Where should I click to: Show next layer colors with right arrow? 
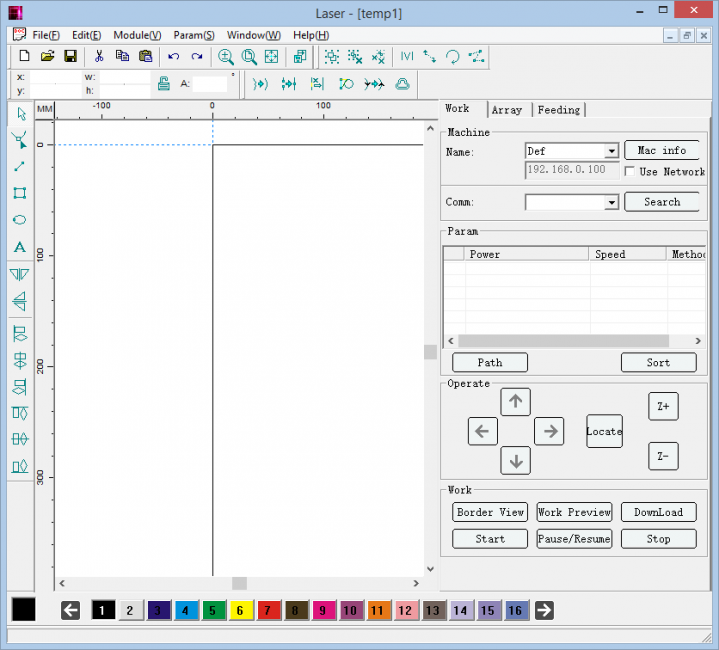pos(544,610)
